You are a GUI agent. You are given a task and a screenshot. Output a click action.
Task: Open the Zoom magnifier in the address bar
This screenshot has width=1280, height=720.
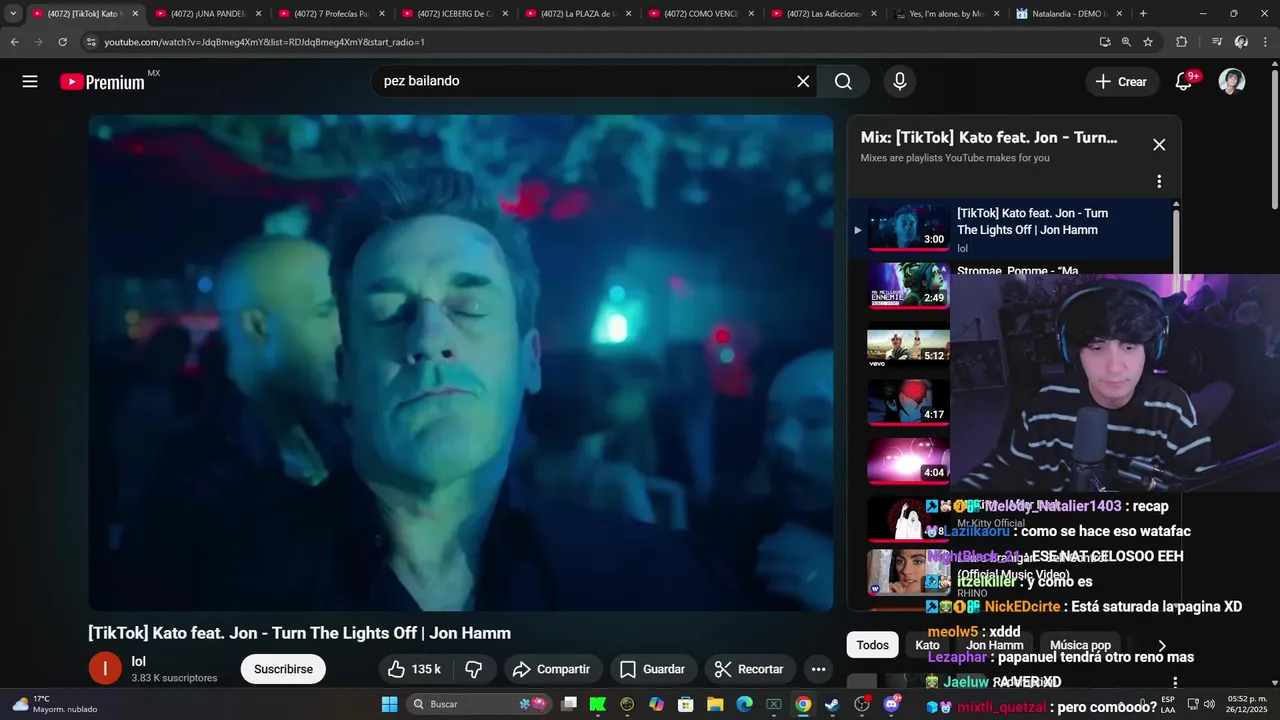pyautogui.click(x=1126, y=42)
